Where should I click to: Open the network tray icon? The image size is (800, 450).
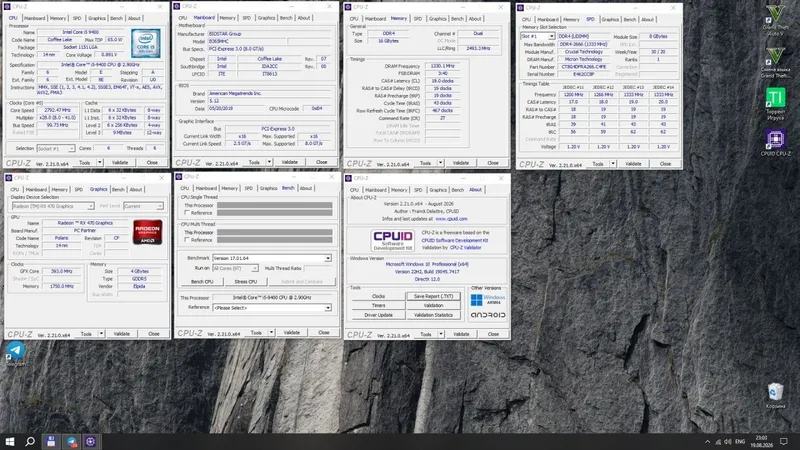tap(718, 442)
